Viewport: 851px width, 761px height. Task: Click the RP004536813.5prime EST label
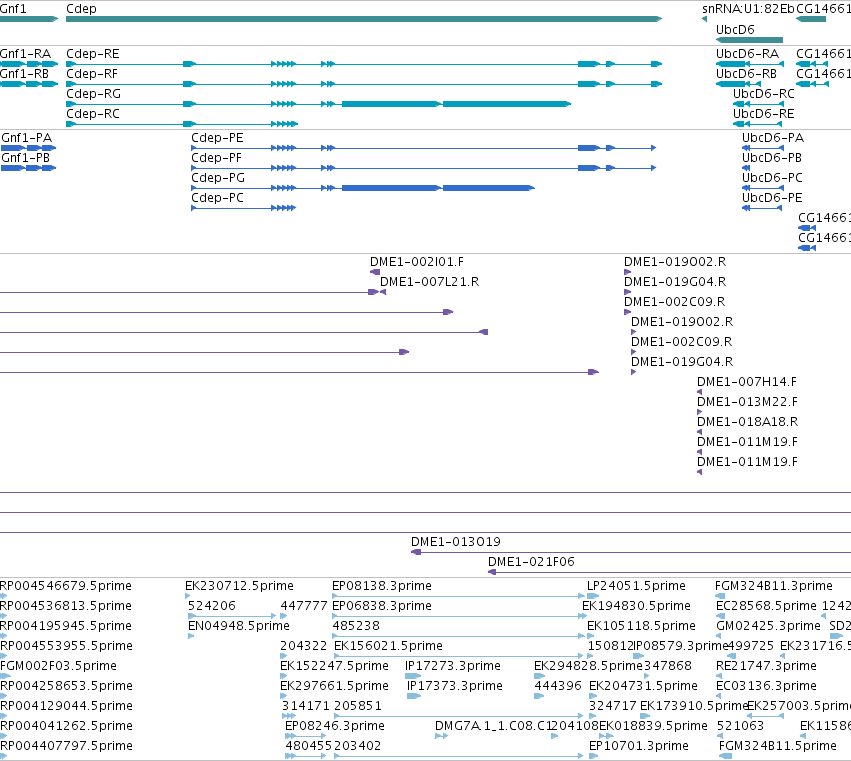(x=66, y=606)
